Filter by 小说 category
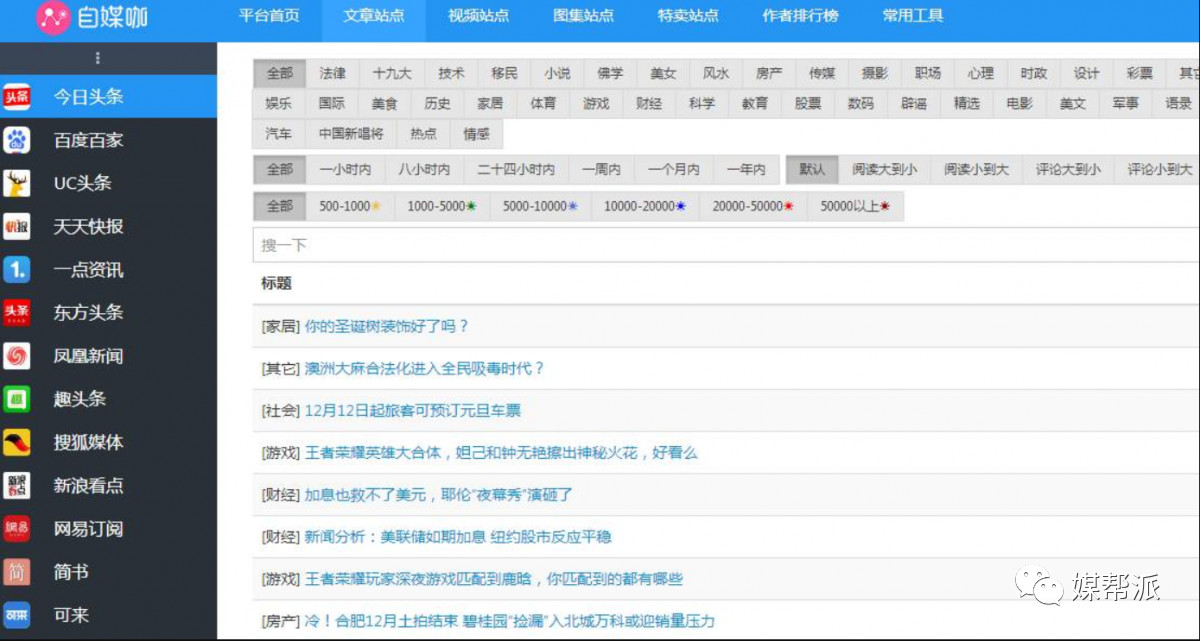 [557, 74]
